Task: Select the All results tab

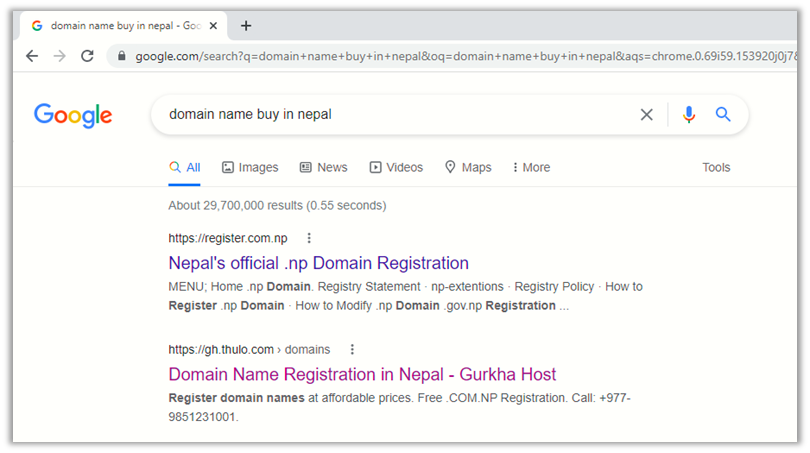Action: (x=184, y=167)
